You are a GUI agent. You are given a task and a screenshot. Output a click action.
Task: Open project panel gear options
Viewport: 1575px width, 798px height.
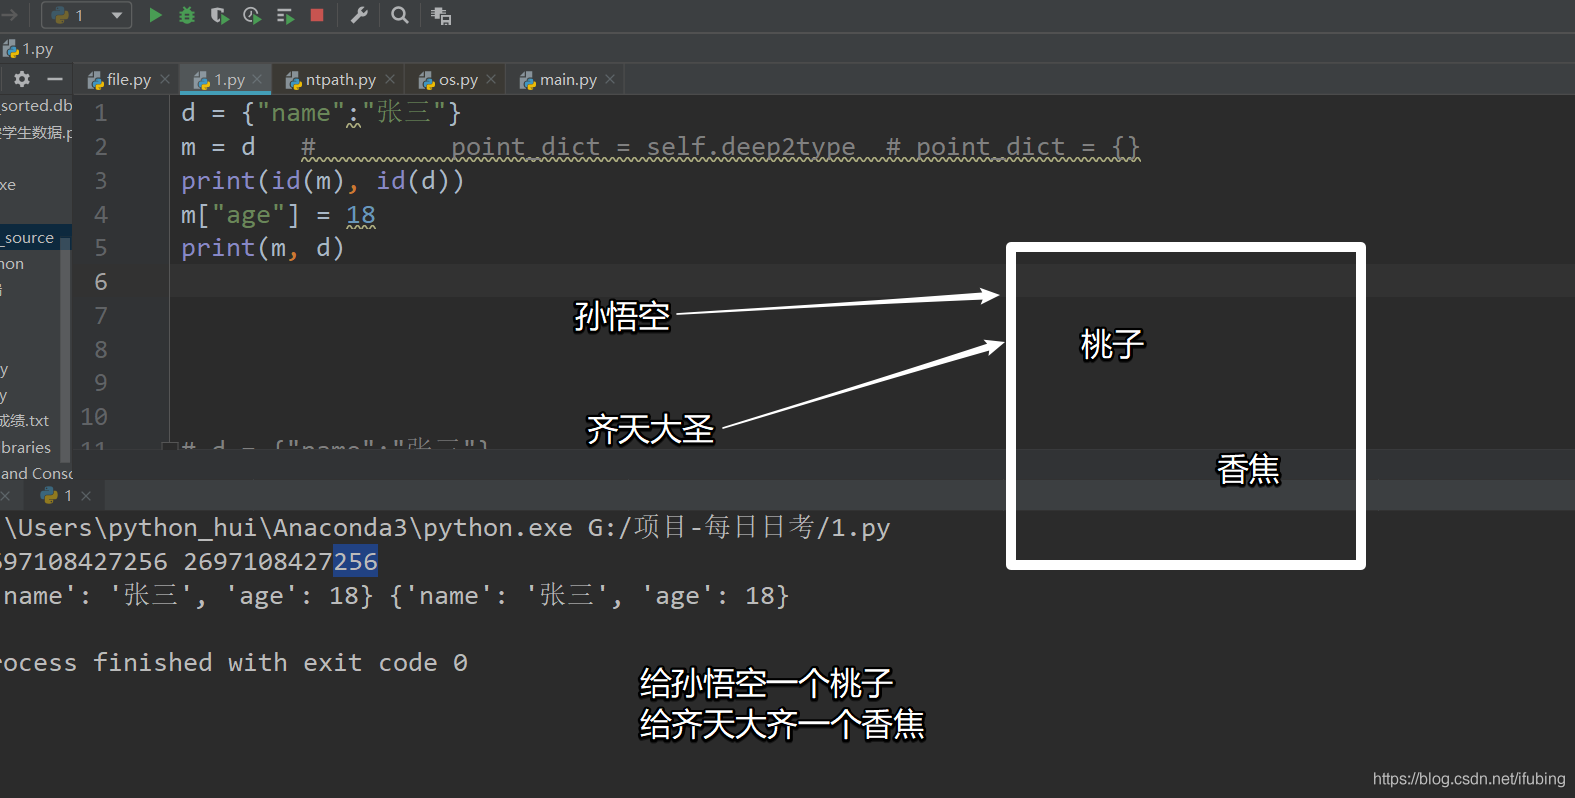22,79
